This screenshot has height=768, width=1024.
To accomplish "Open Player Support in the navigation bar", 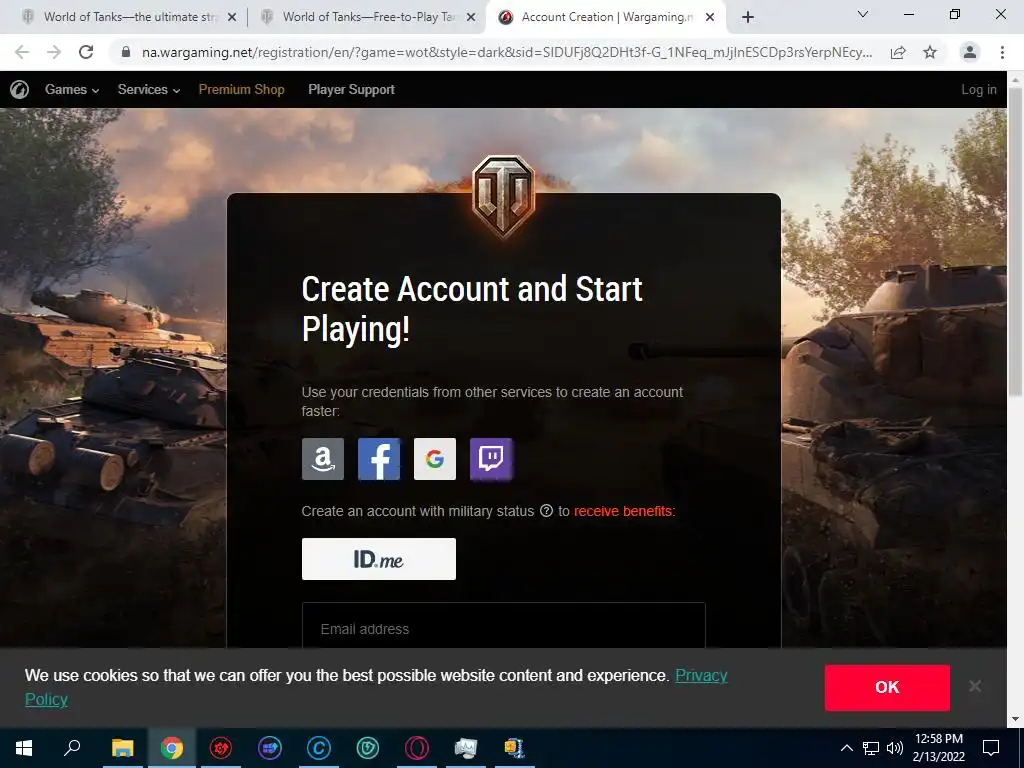I will pyautogui.click(x=351, y=89).
